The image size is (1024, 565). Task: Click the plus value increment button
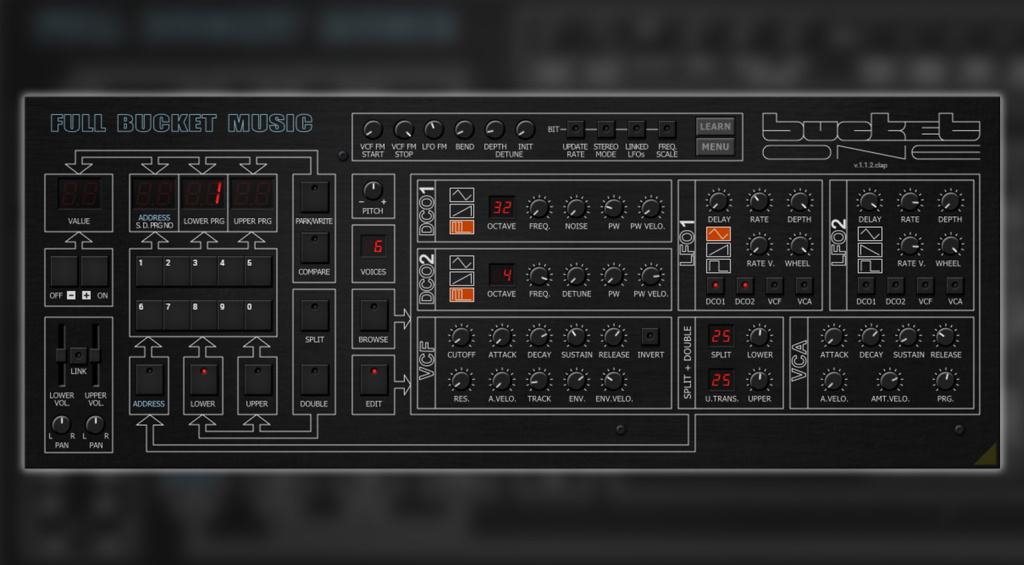coord(94,271)
